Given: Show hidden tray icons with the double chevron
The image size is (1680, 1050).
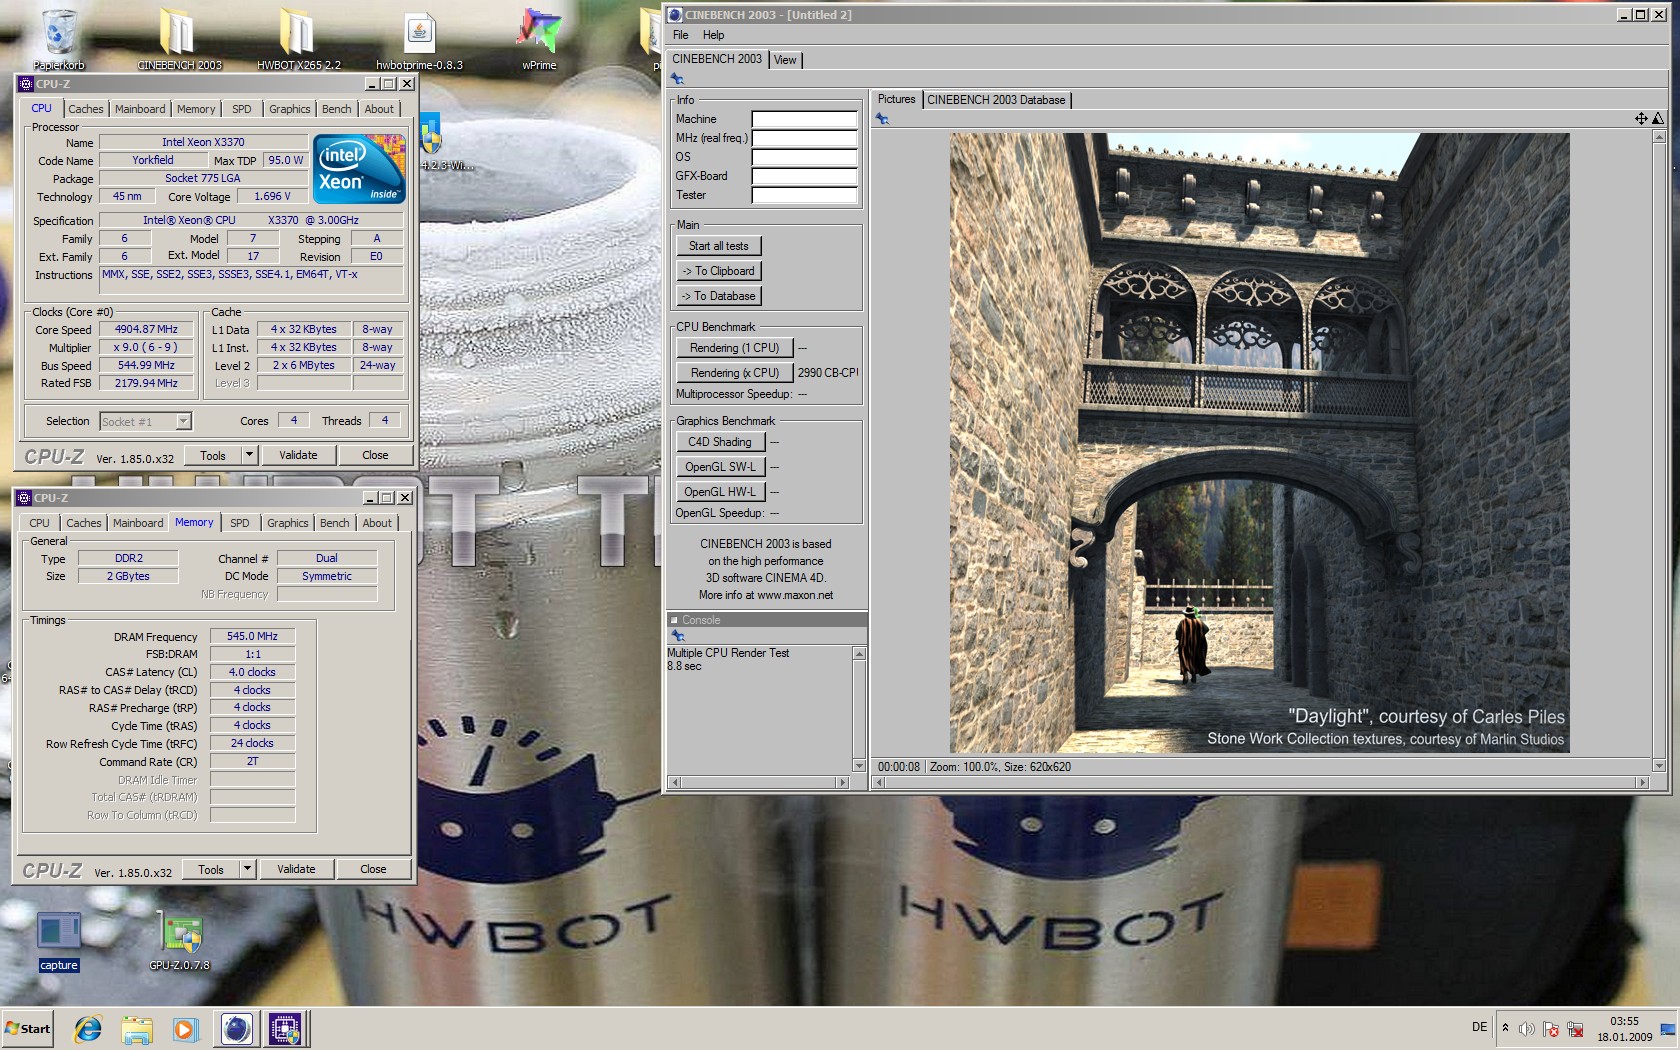Looking at the screenshot, I should pyautogui.click(x=1505, y=1028).
